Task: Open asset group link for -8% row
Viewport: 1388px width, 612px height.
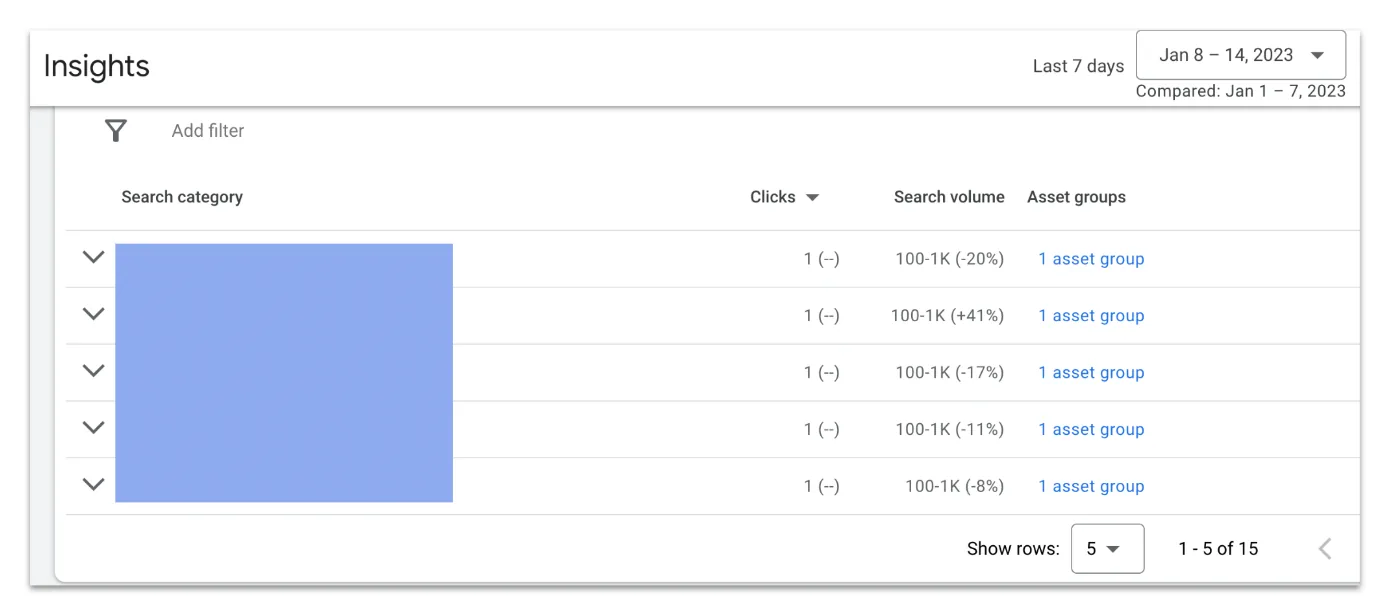Action: click(1091, 487)
